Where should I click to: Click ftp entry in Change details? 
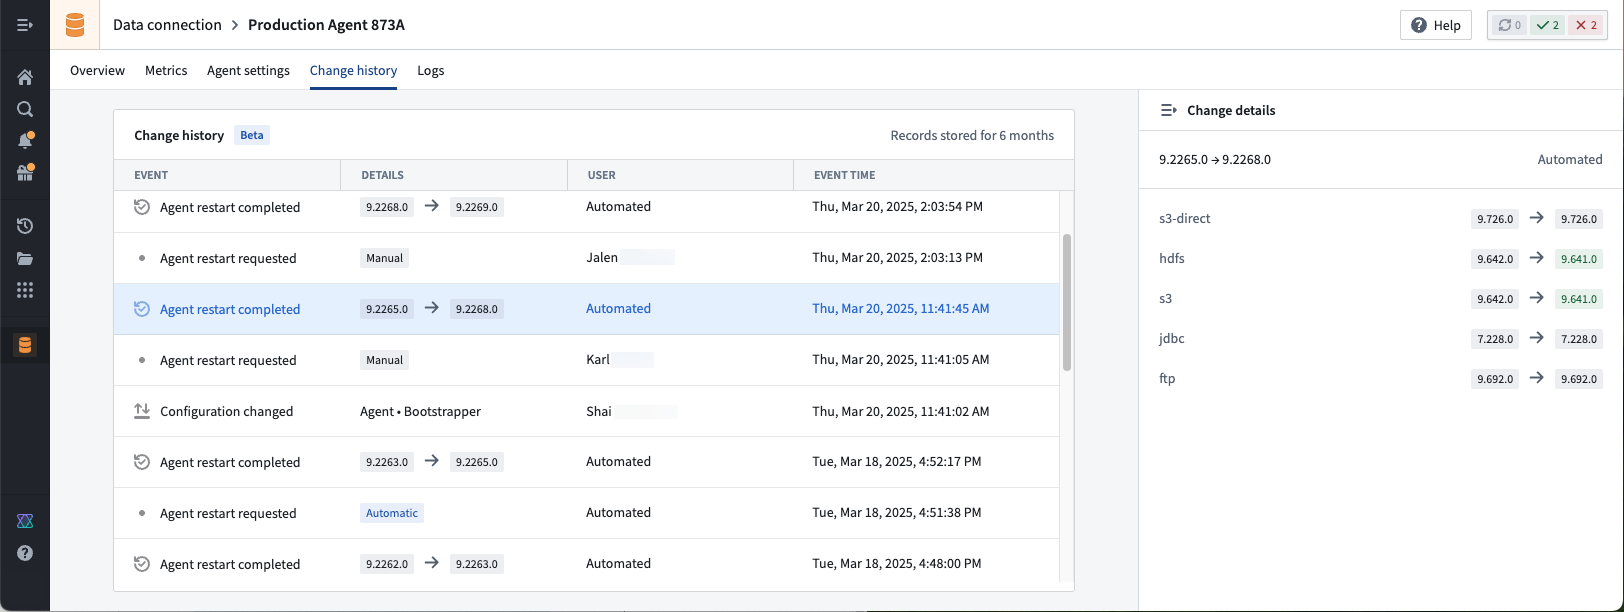[x=1167, y=378]
